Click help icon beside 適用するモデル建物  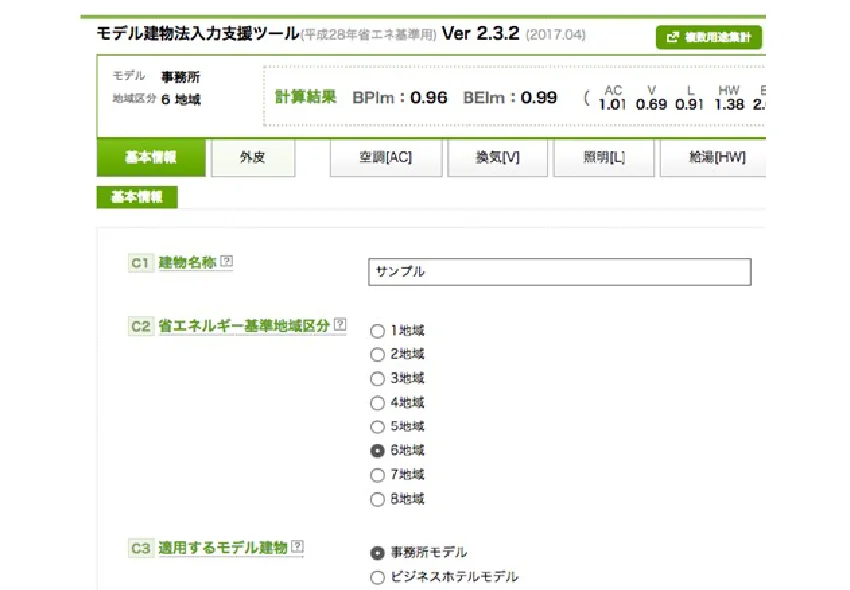coord(297,547)
